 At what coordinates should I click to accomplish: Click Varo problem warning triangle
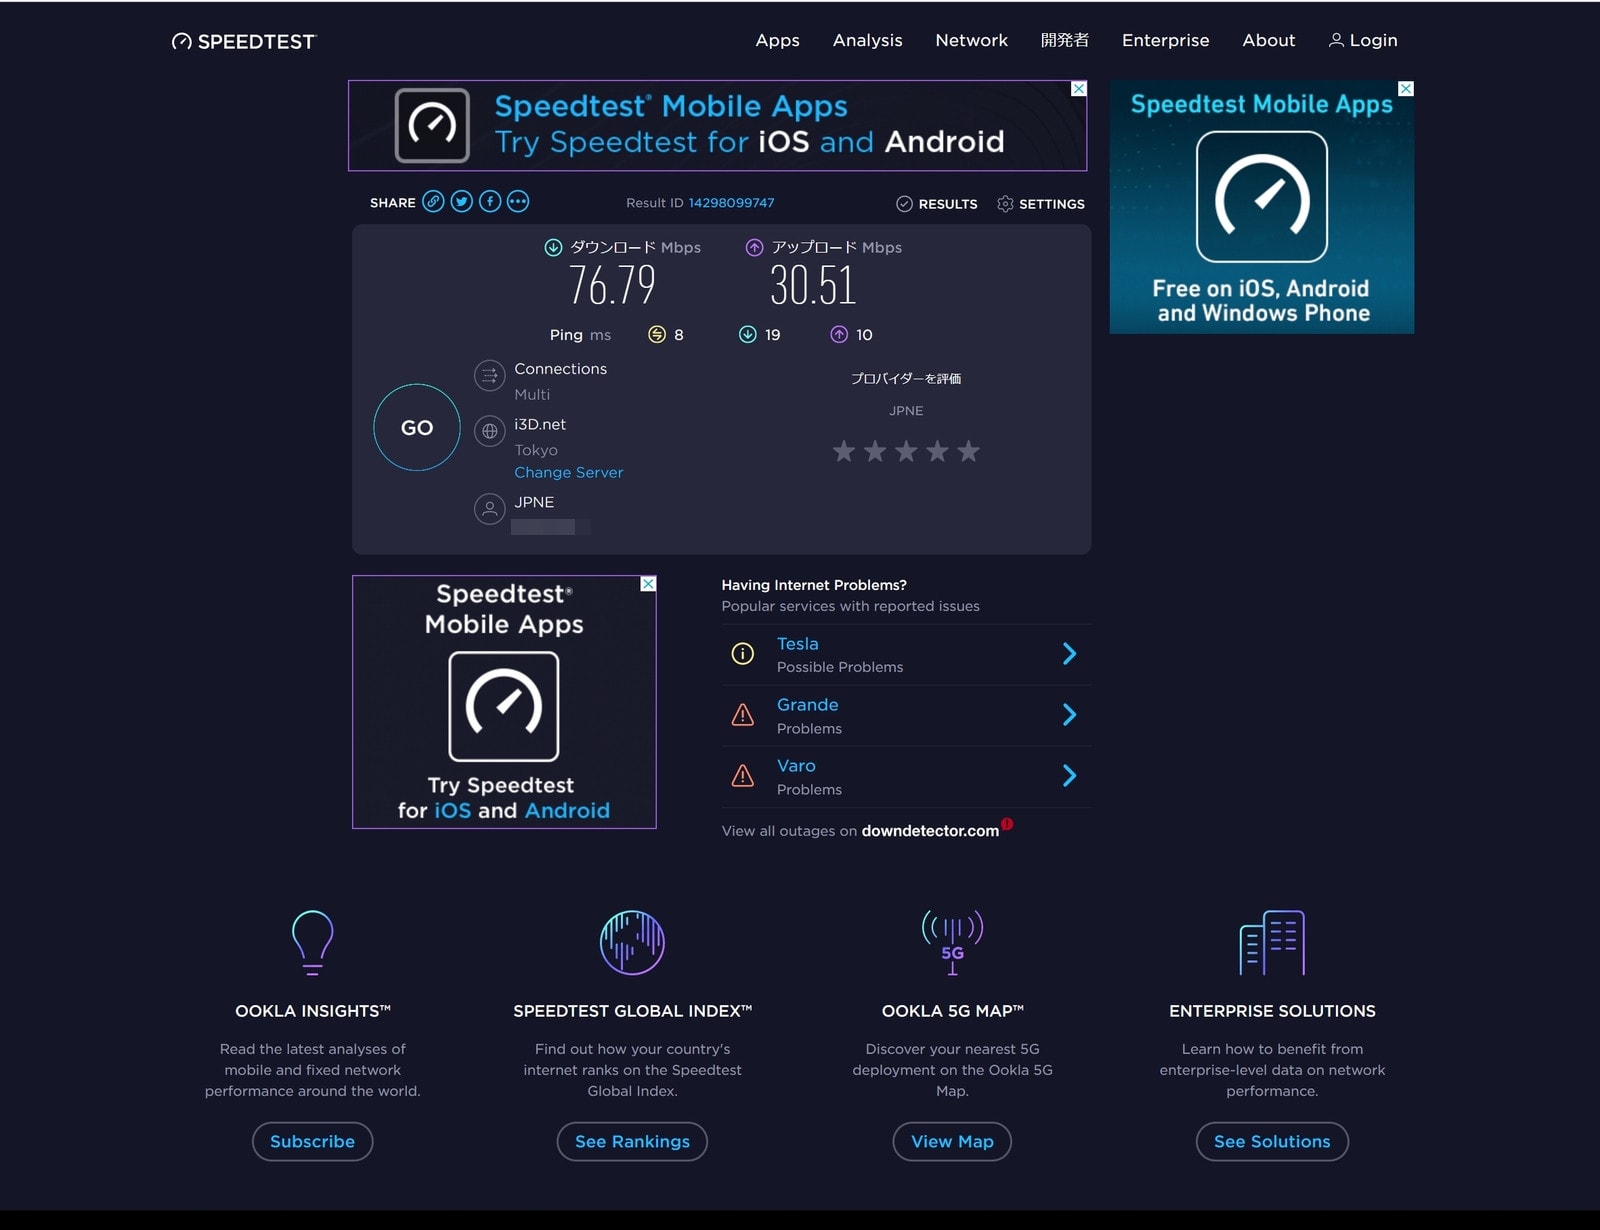pyautogui.click(x=743, y=776)
